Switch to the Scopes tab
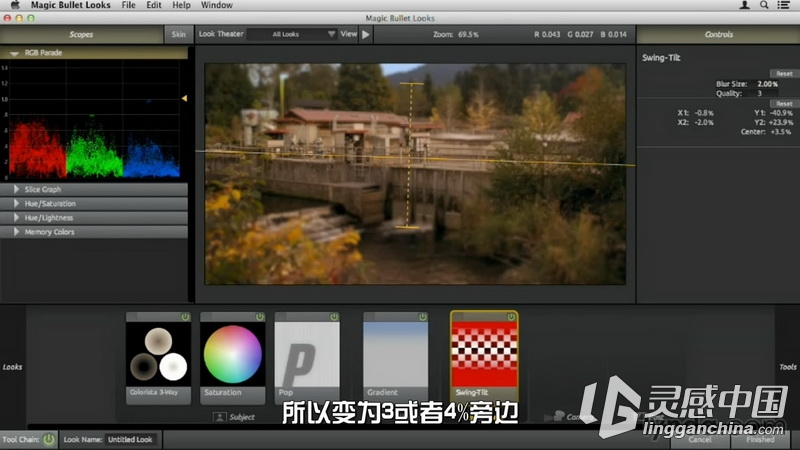The width and height of the screenshot is (800, 450). [x=81, y=35]
